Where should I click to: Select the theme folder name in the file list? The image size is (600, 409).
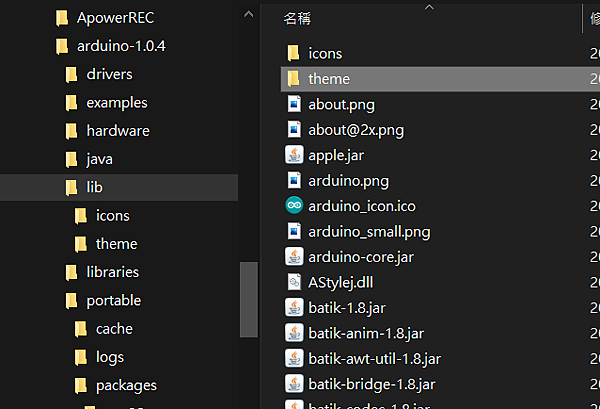(x=329, y=79)
